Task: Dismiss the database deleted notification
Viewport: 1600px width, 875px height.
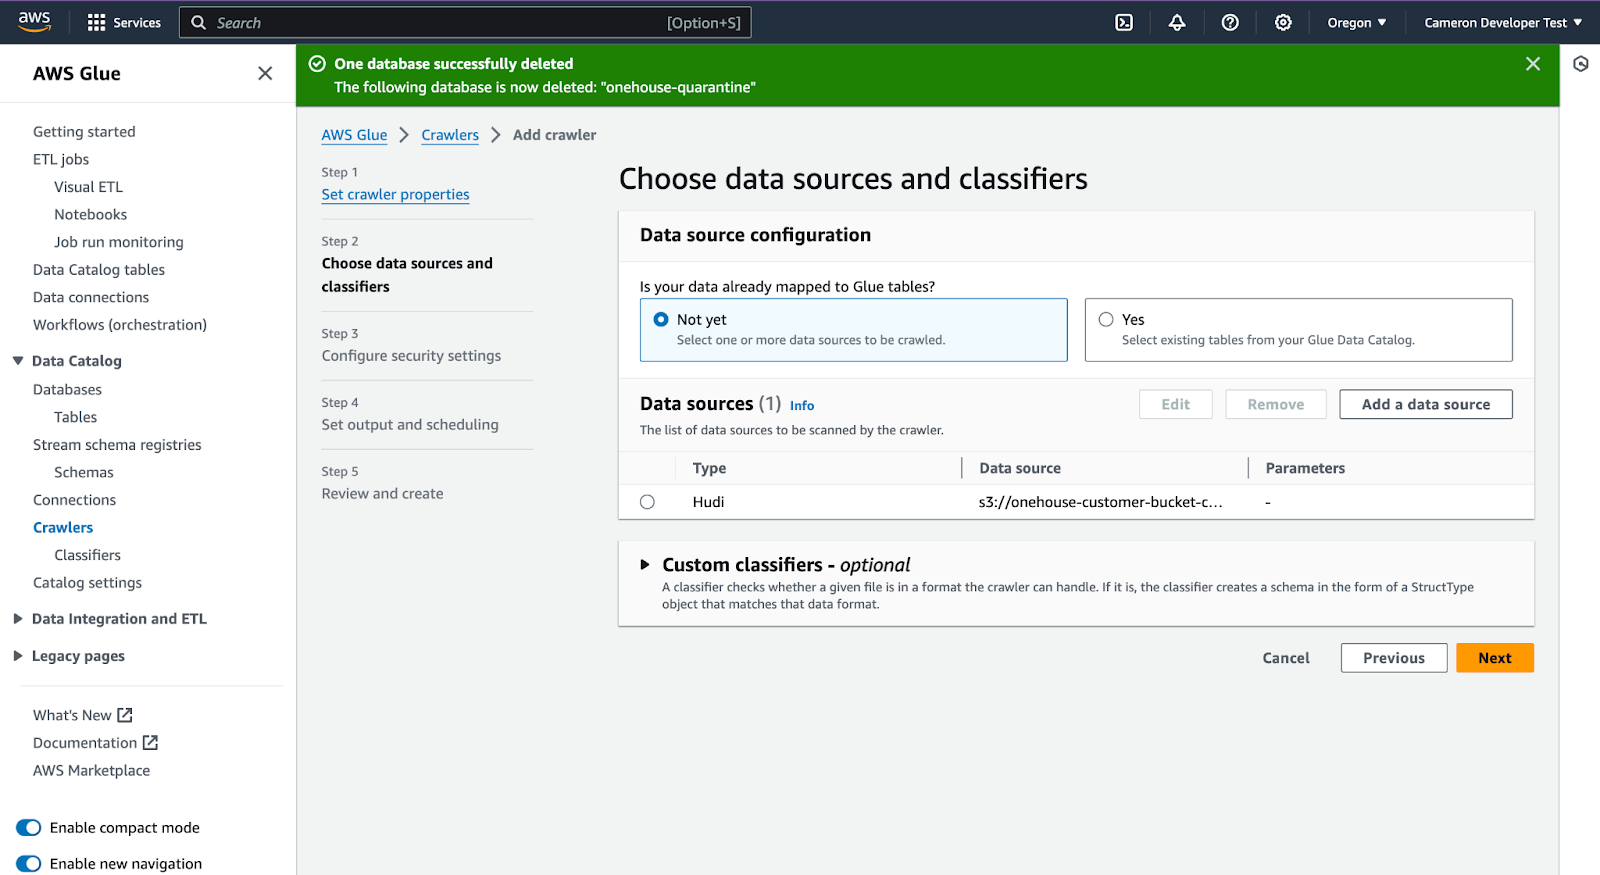Action: (1533, 64)
